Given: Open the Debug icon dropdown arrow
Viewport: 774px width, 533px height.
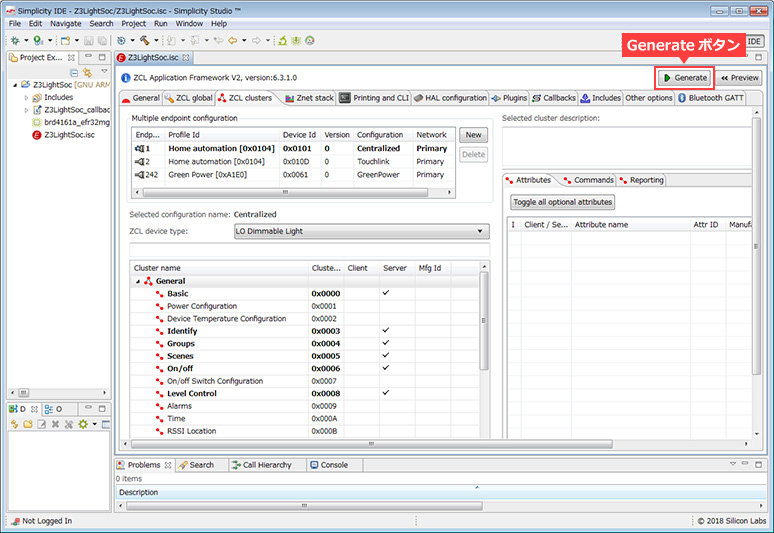Looking at the screenshot, I should point(26,40).
